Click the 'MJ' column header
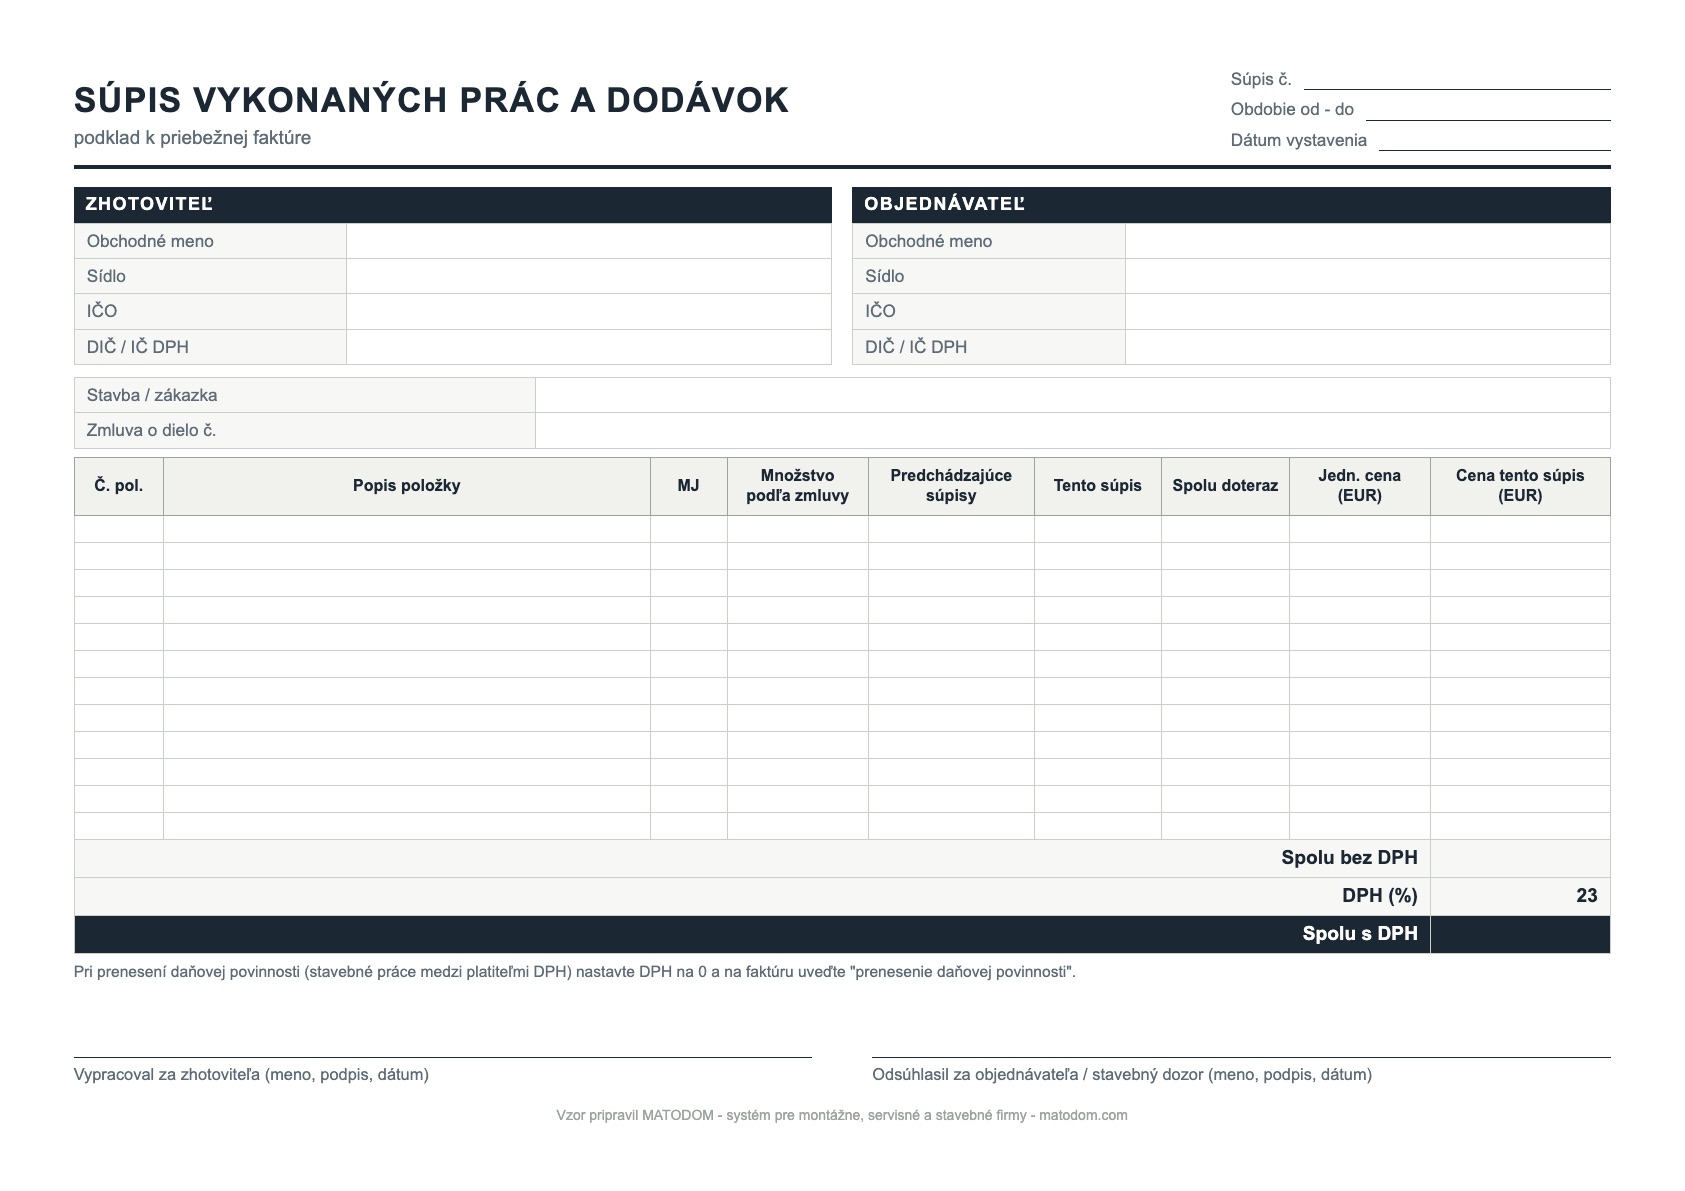Viewport: 1685px width, 1191px height. point(689,486)
